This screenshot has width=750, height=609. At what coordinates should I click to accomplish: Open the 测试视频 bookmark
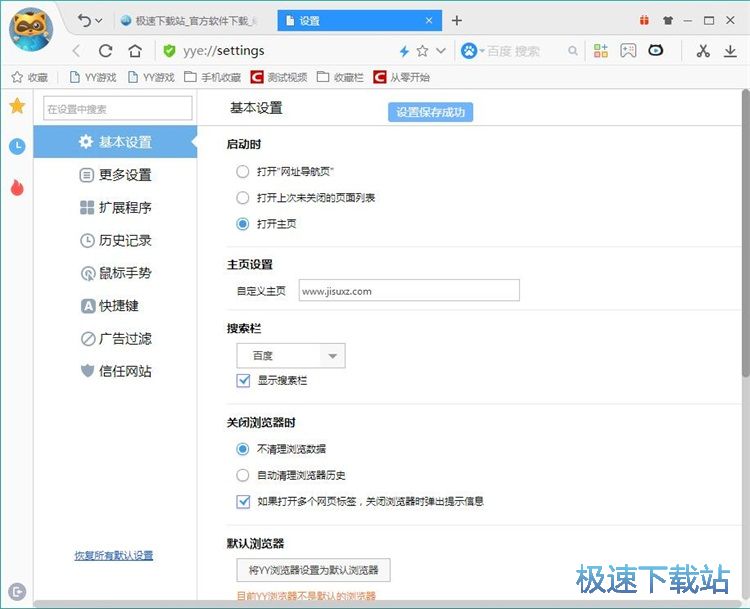point(279,77)
